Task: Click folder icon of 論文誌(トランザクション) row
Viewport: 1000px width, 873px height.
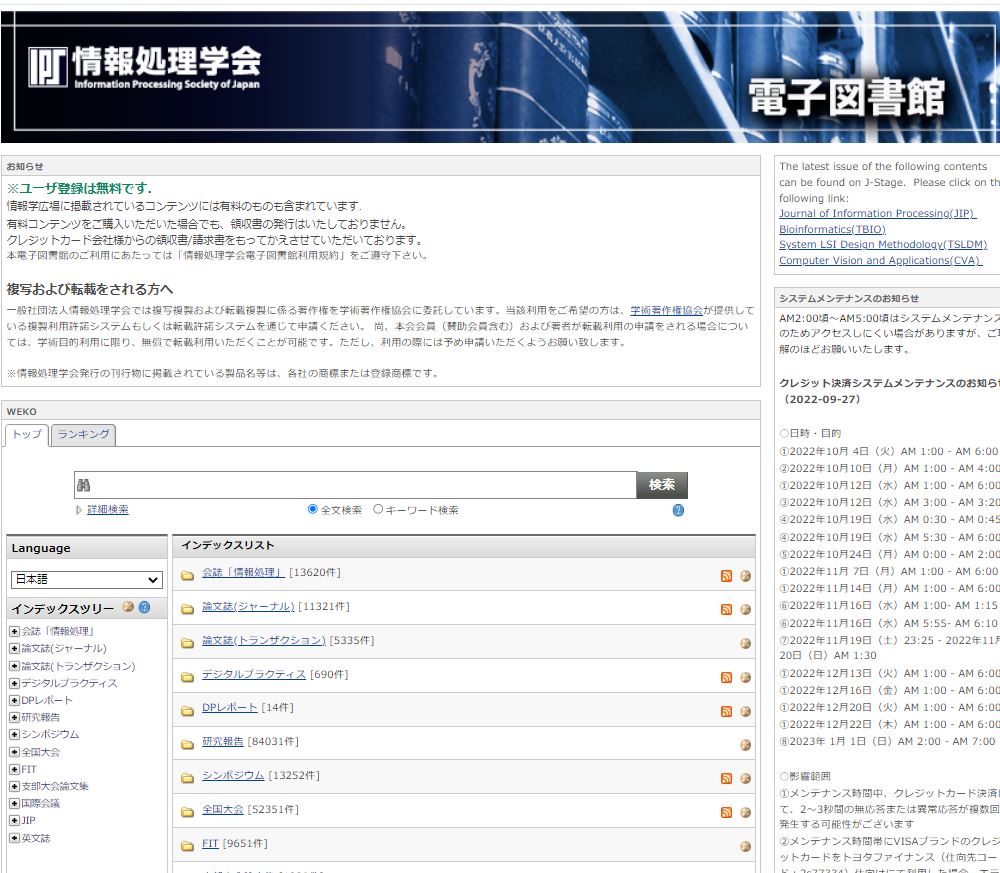Action: point(187,643)
